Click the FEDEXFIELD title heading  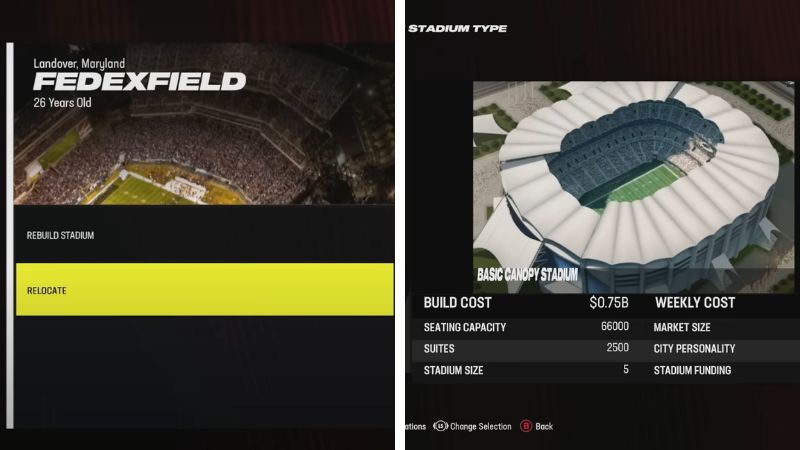tap(139, 82)
